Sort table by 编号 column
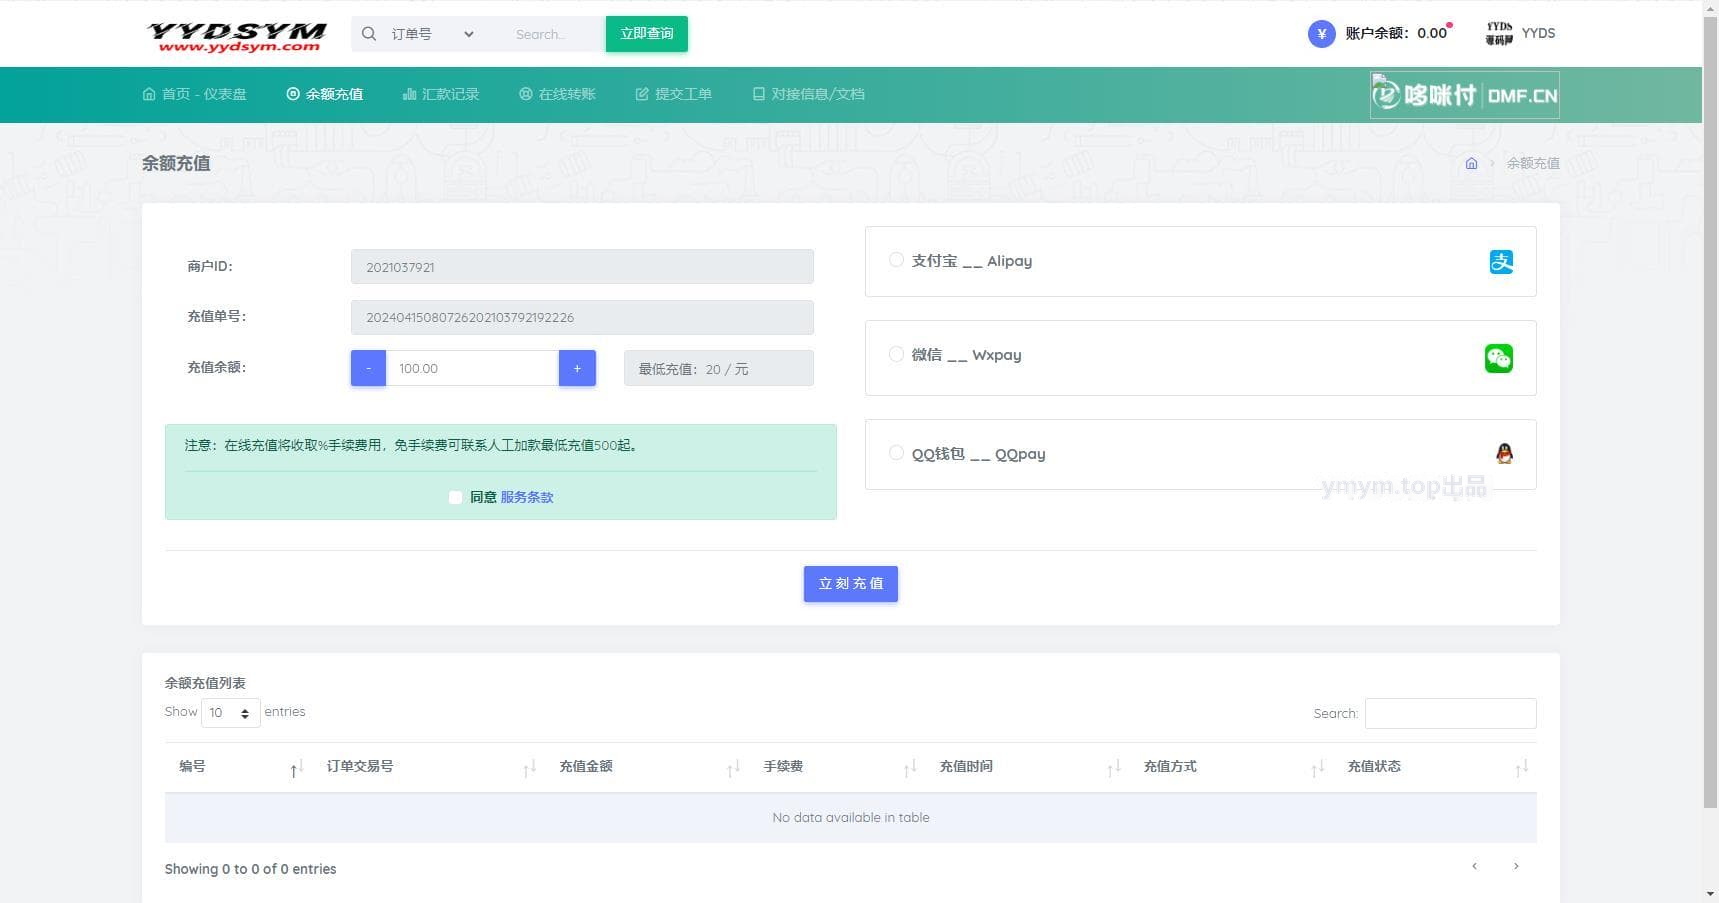The image size is (1719, 903). coord(238,767)
